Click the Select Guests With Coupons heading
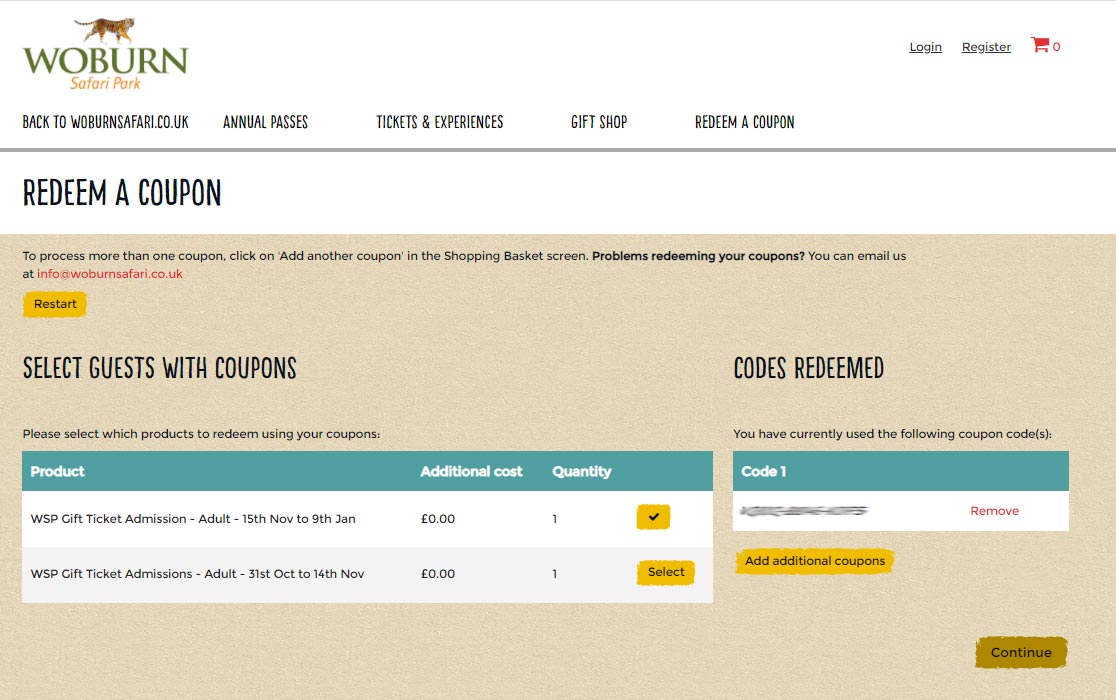The width and height of the screenshot is (1116, 700). click(x=159, y=368)
